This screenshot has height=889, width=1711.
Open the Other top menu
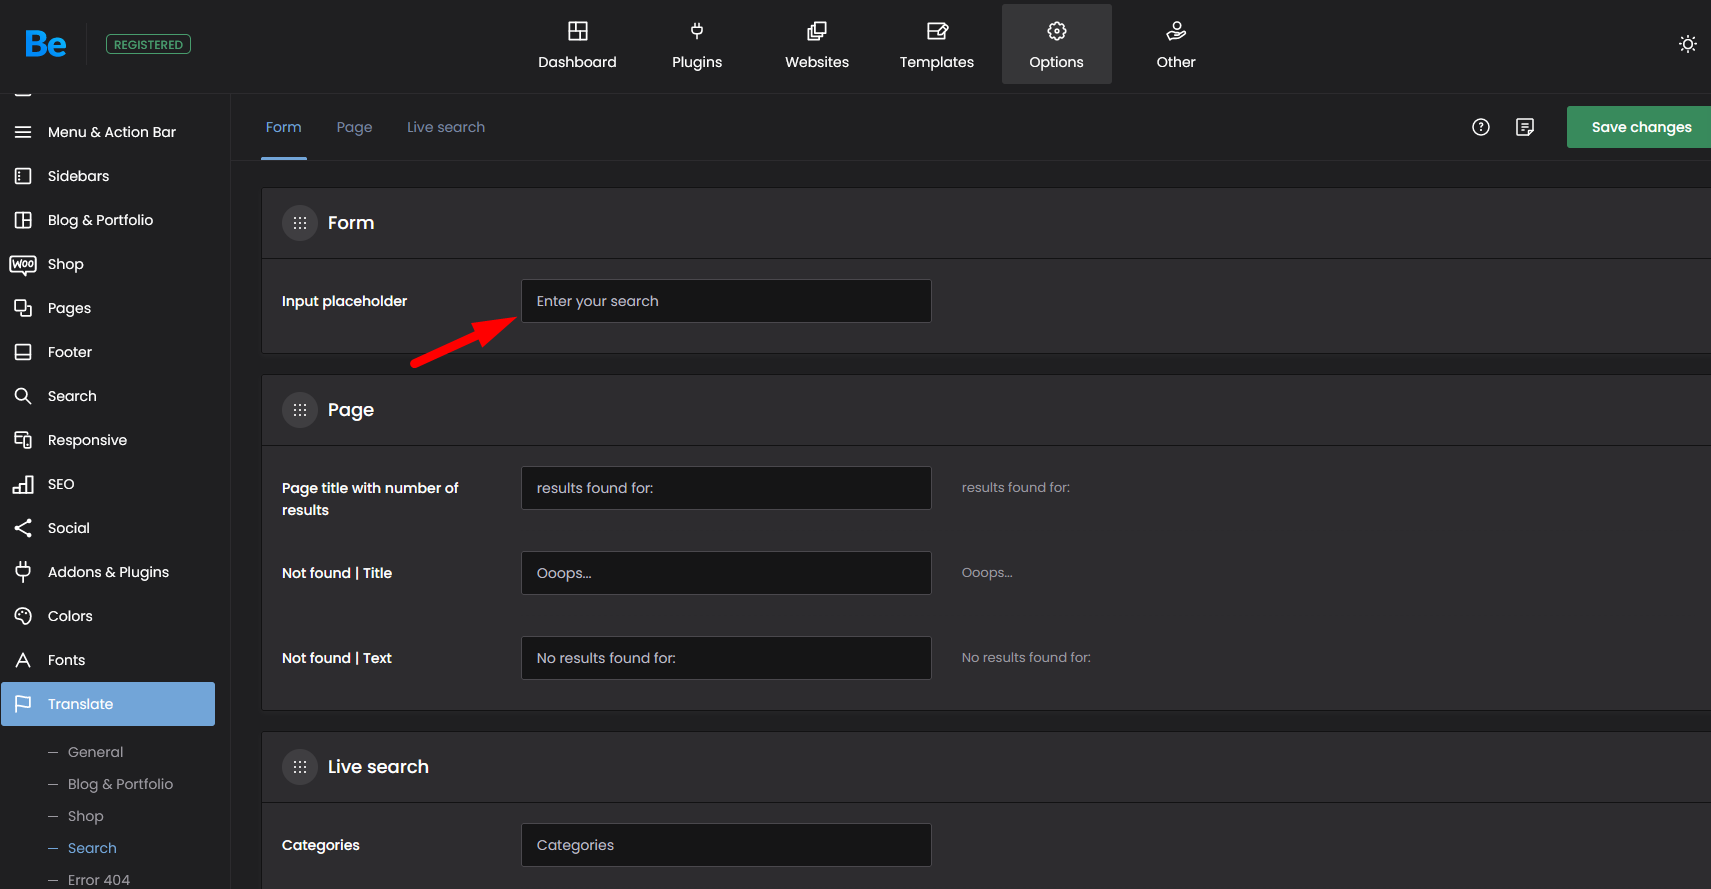(1176, 45)
